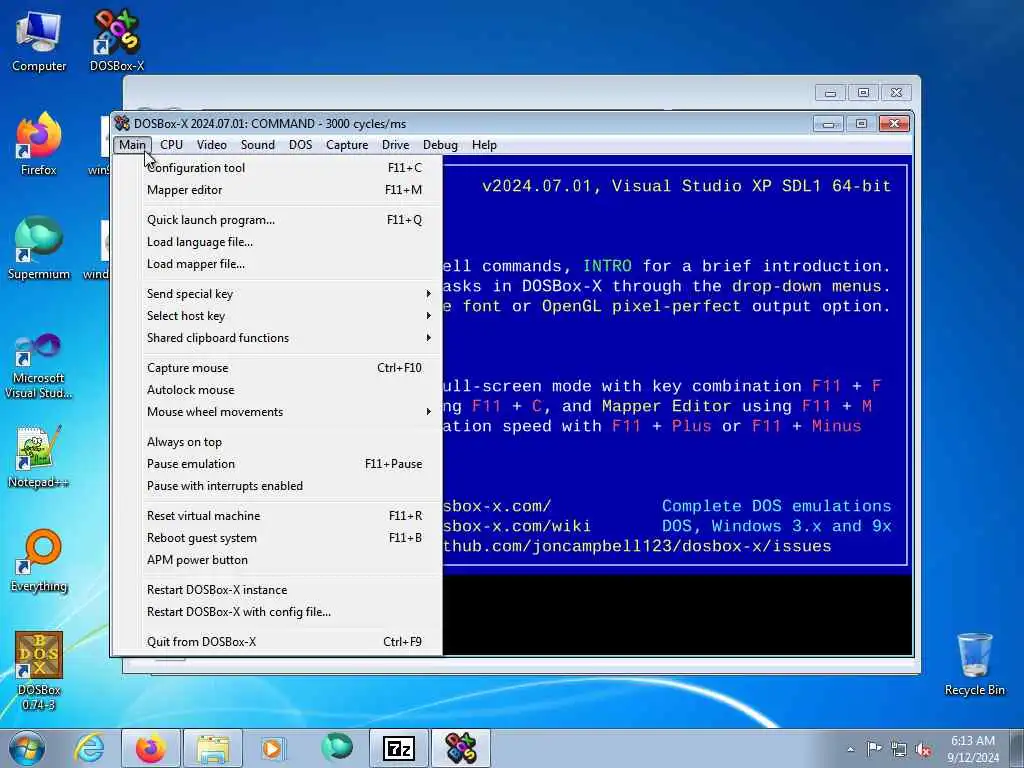The width and height of the screenshot is (1024, 768).
Task: Launch Internet Explorer from the taskbar
Action: pyautogui.click(x=89, y=748)
